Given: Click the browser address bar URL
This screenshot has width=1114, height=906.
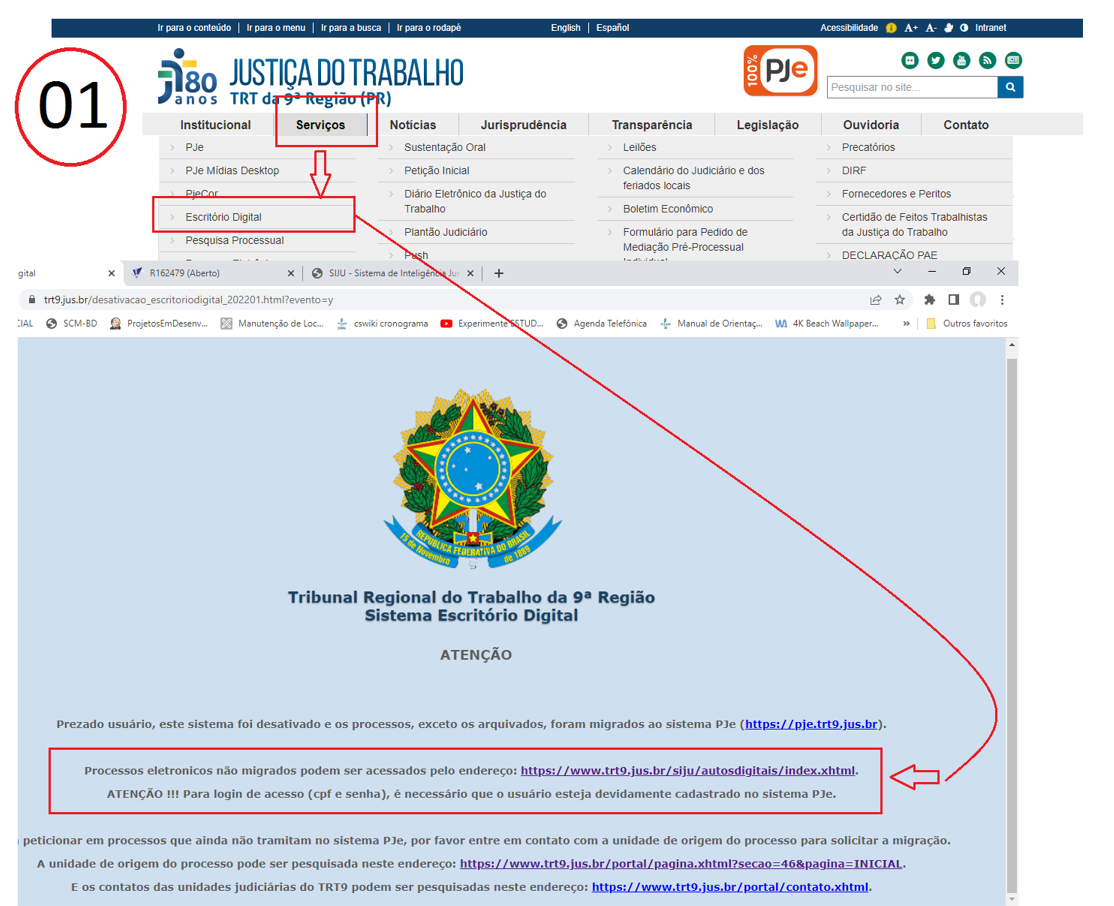Looking at the screenshot, I should (188, 300).
